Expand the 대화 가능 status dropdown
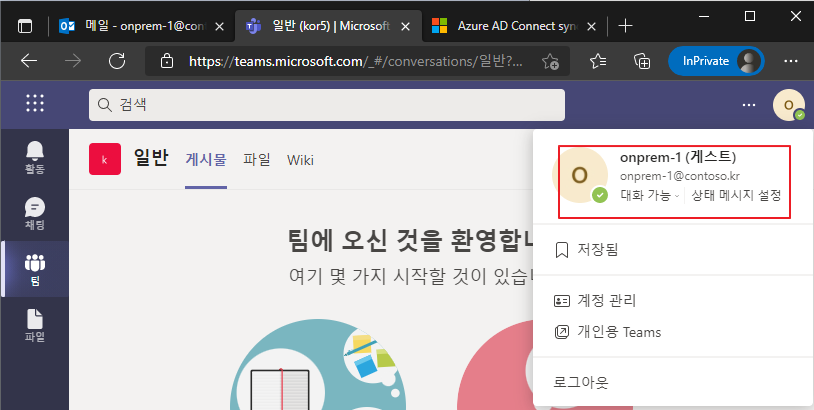The image size is (814, 410). point(650,196)
